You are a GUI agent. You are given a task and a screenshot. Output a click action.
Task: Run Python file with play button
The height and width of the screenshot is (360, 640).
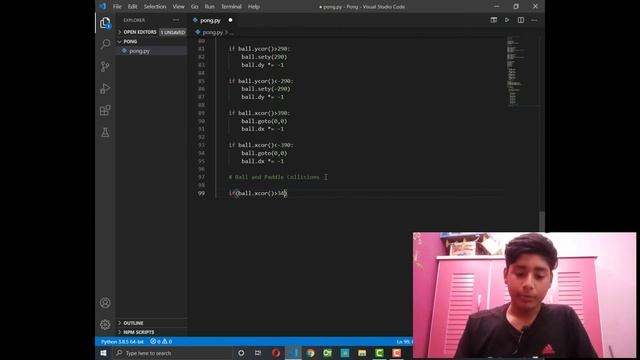click(x=507, y=20)
